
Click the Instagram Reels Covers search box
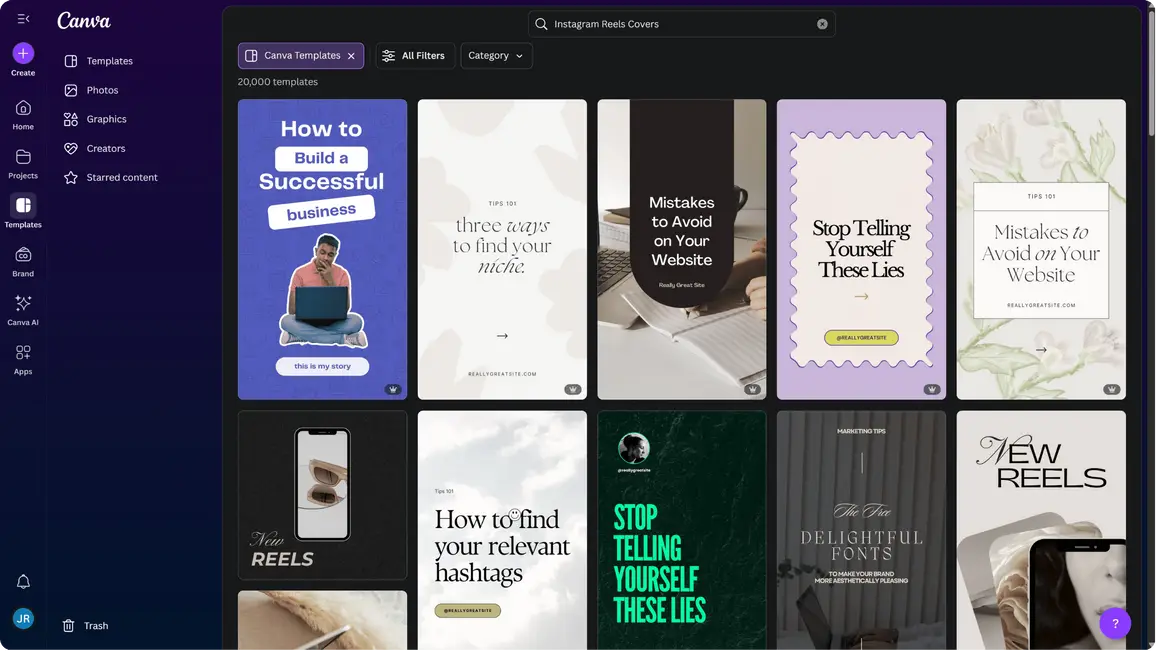tap(680, 24)
